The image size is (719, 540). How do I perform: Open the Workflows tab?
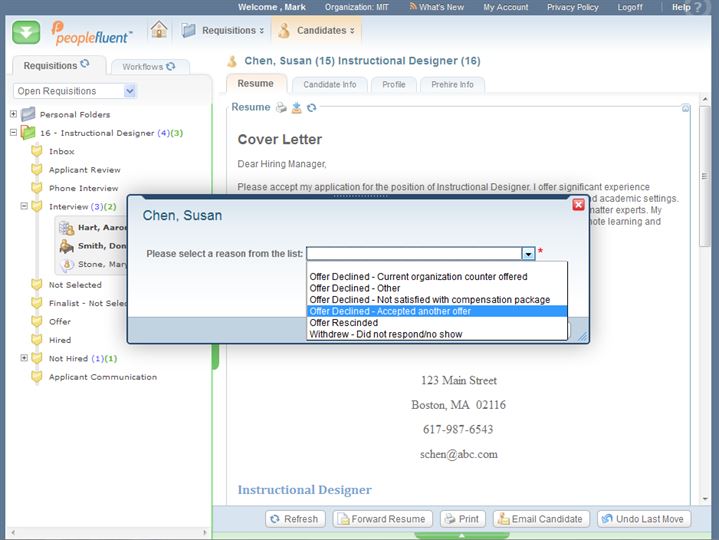tap(142, 67)
